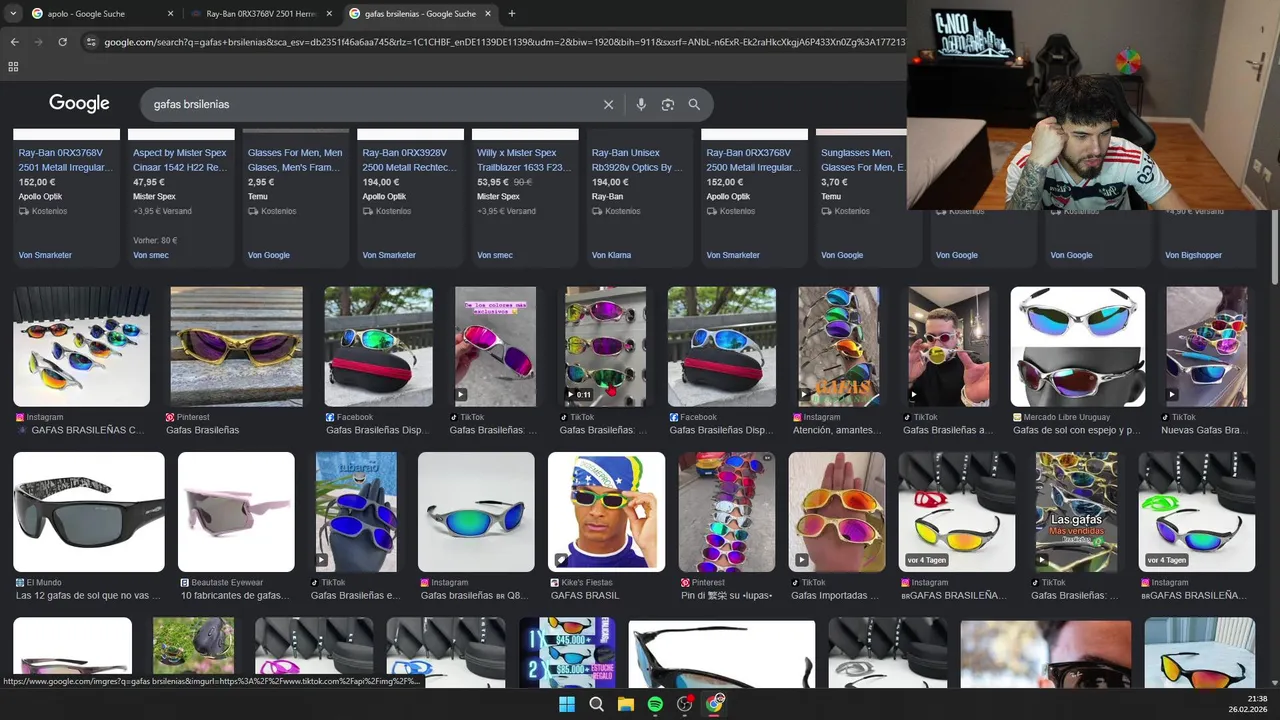The image size is (1280, 720).
Task: Open the Beautaste Eyewear pink glasses image
Action: [x=236, y=512]
